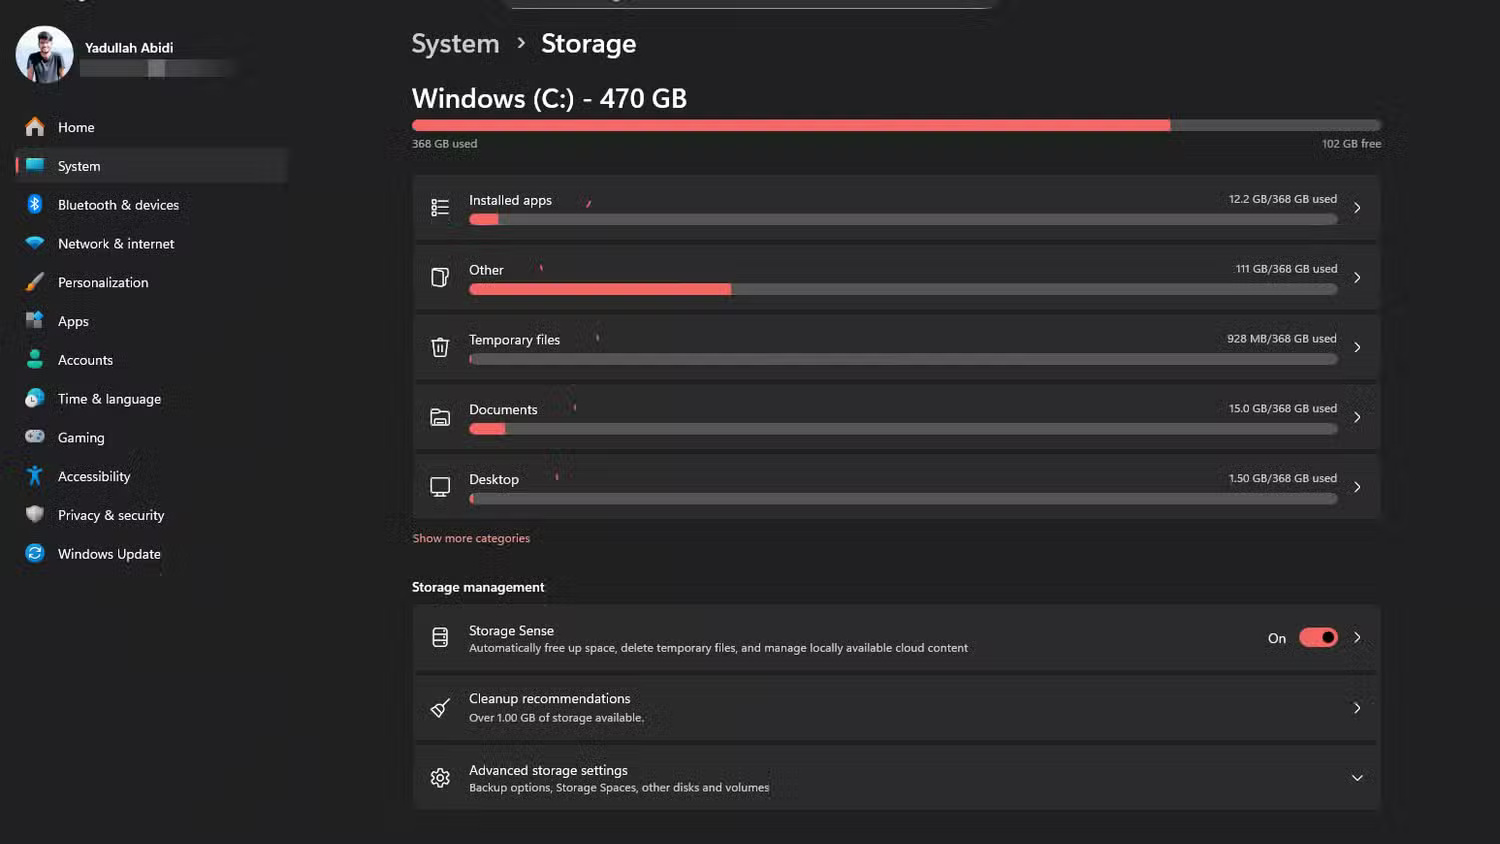This screenshot has height=844, width=1500.
Task: Click the System breadcrumb link
Action: pos(455,43)
